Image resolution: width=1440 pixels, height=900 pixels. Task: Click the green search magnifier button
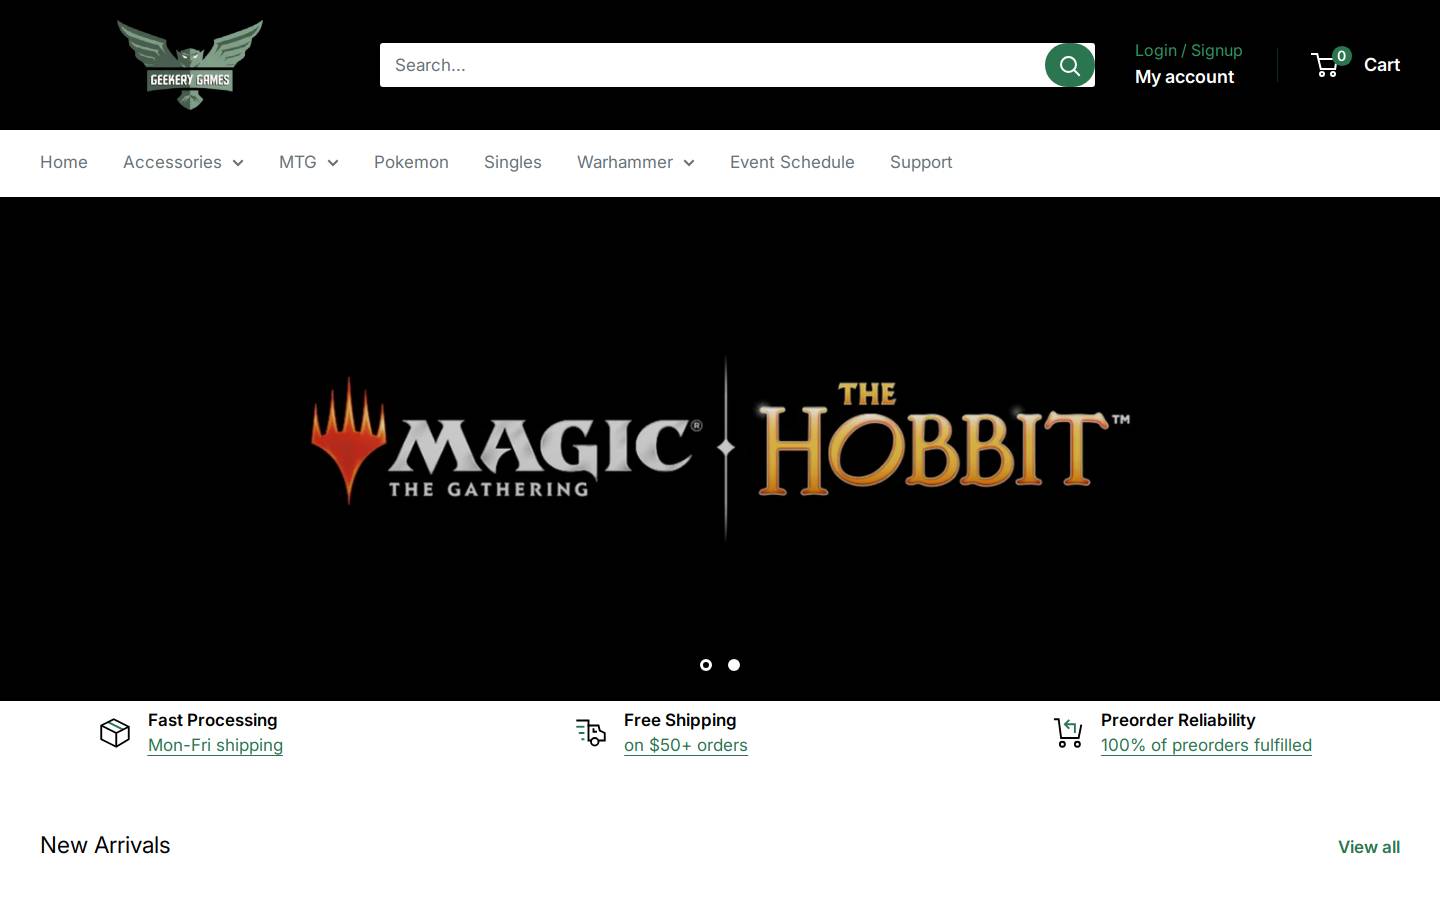click(x=1069, y=65)
